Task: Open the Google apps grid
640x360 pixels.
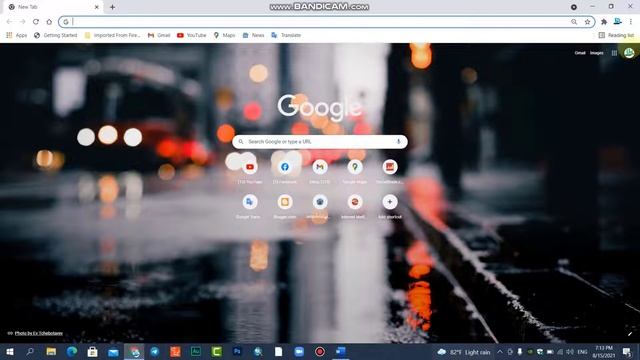Action: (614, 53)
